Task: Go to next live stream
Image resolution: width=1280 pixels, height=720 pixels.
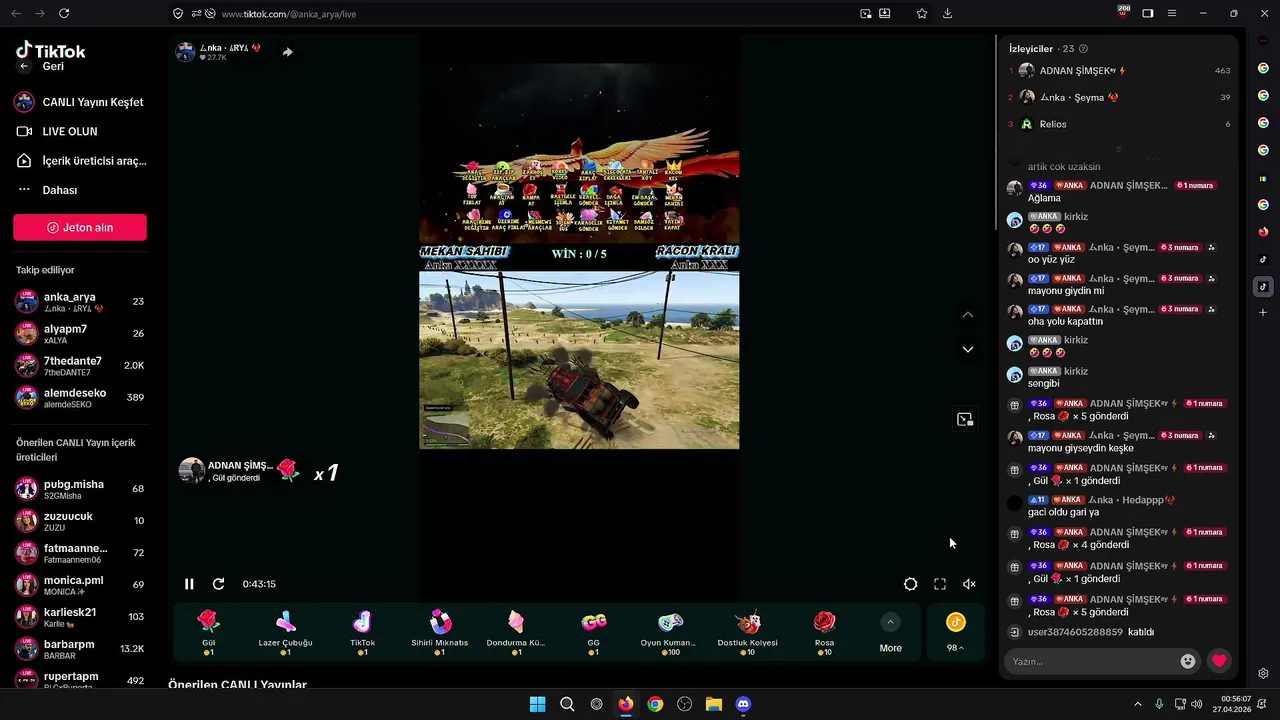Action: (x=967, y=349)
